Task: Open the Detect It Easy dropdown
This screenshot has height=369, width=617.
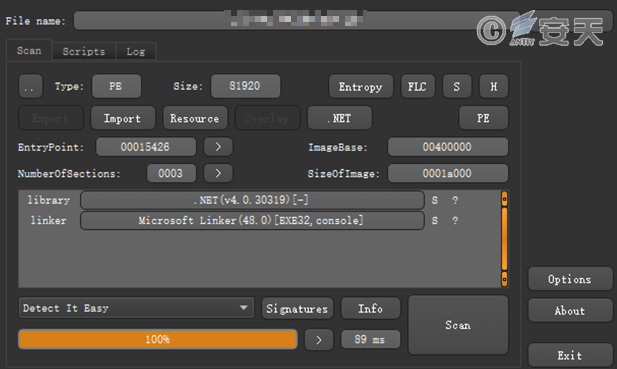Action: pos(136,308)
